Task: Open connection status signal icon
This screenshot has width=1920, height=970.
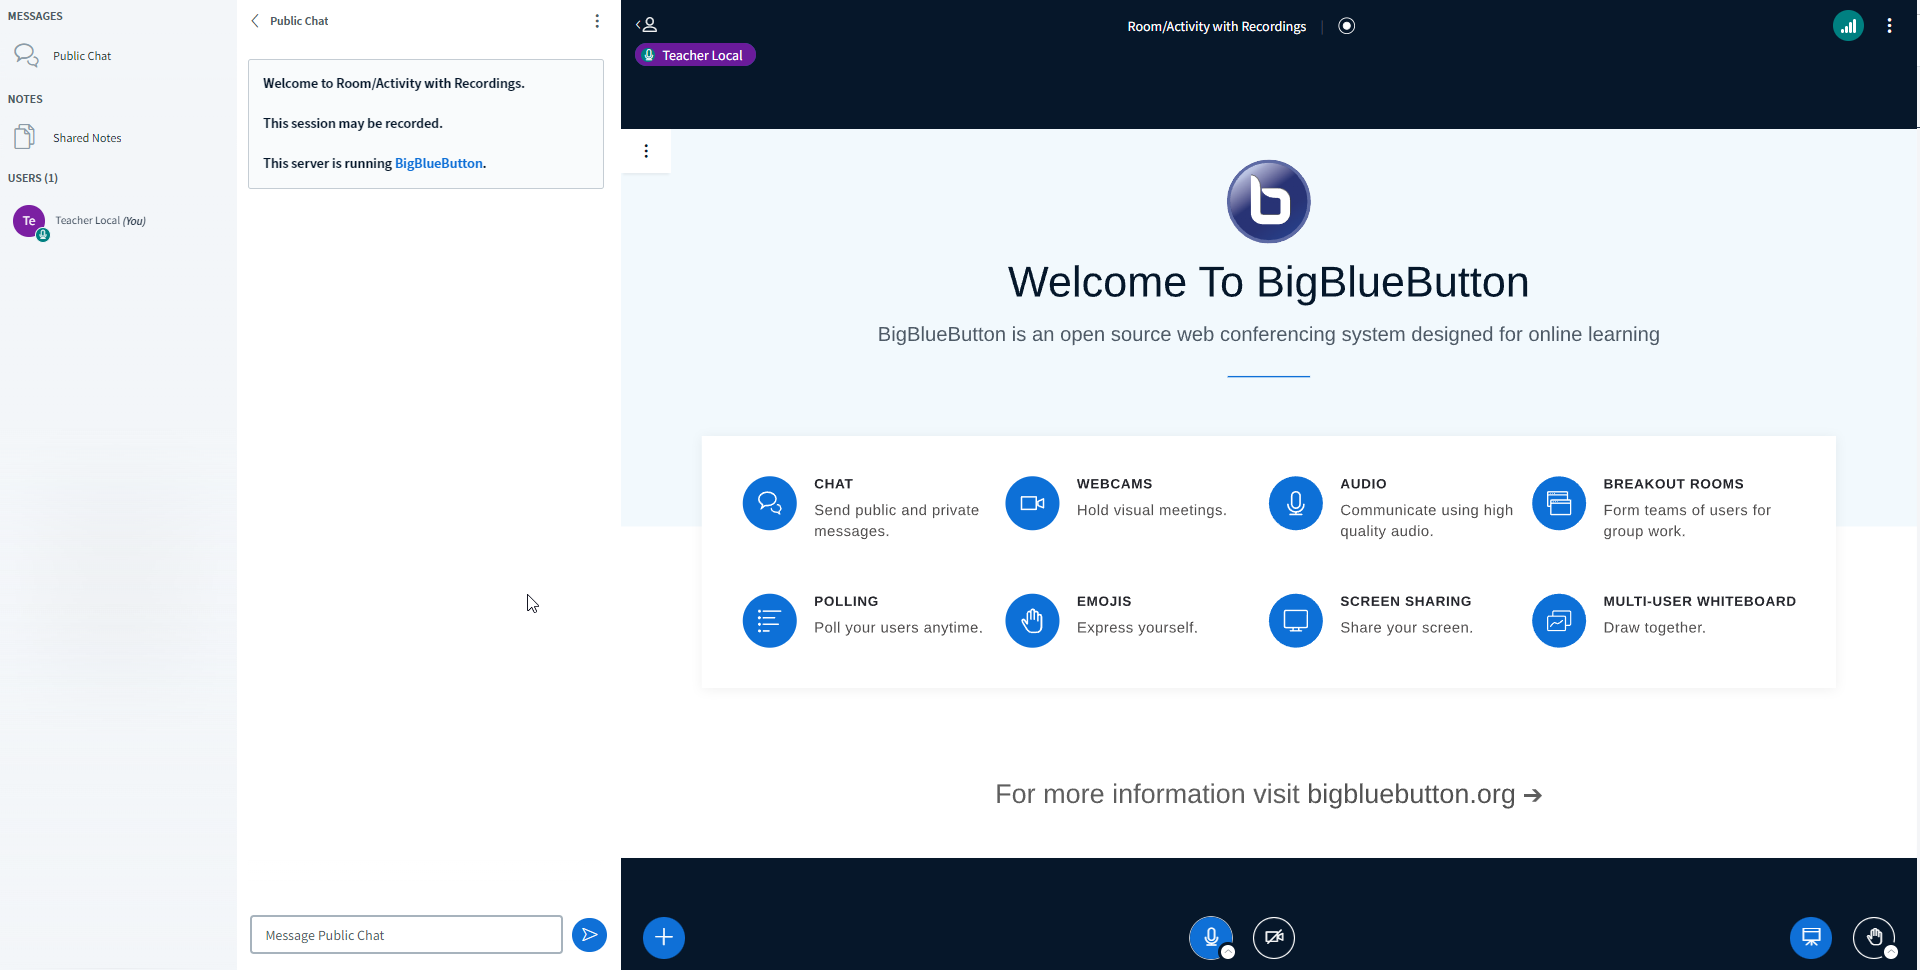Action: click(x=1848, y=26)
